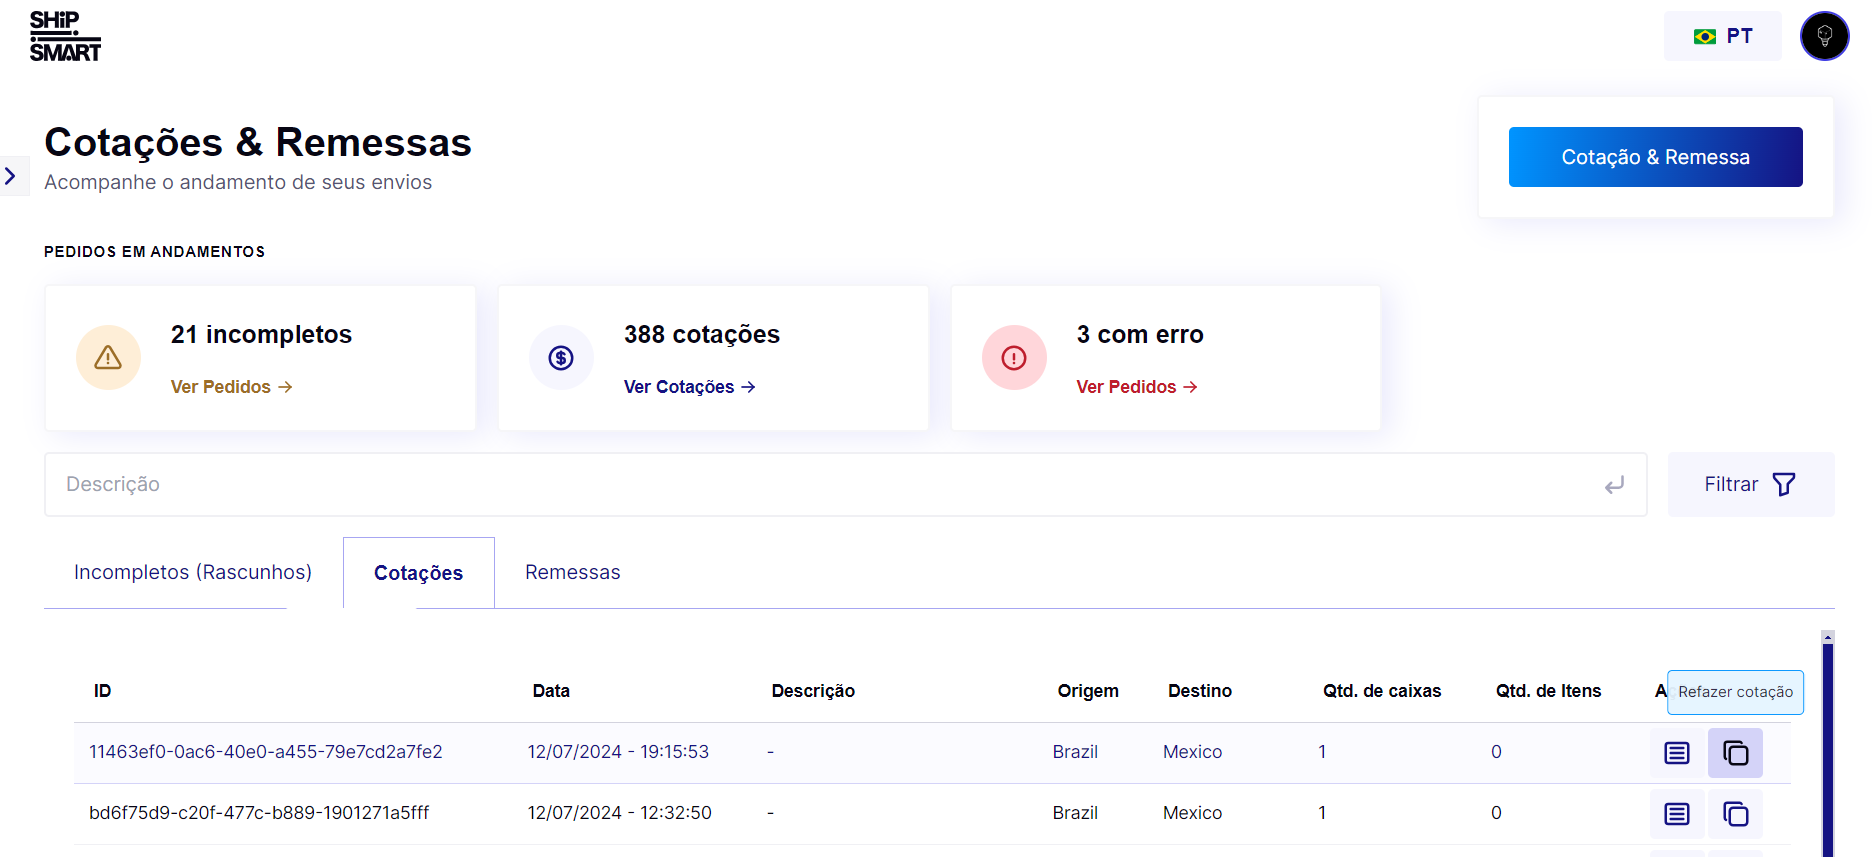
Task: Click redo quotation copy icon, first row
Action: [x=1735, y=753]
